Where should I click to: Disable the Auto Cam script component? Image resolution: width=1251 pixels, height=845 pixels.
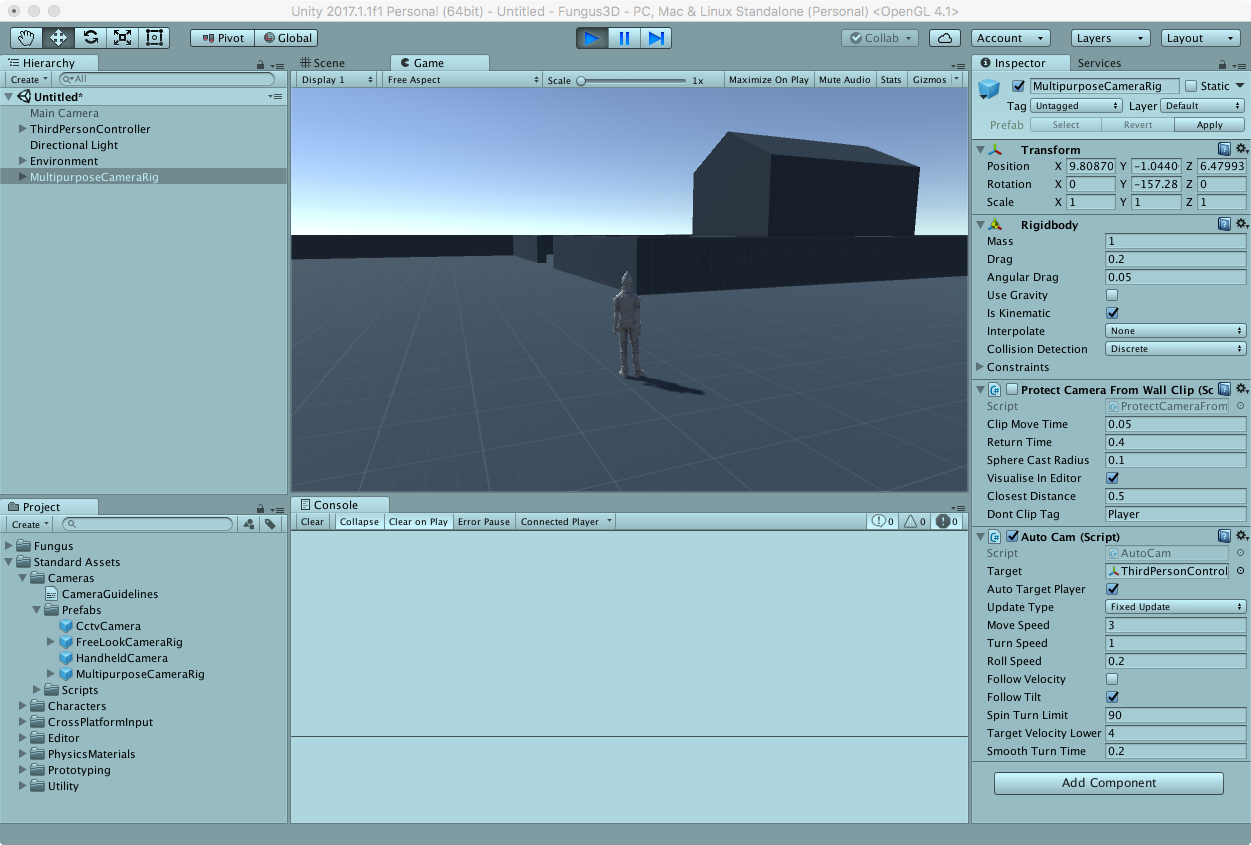tap(1012, 536)
